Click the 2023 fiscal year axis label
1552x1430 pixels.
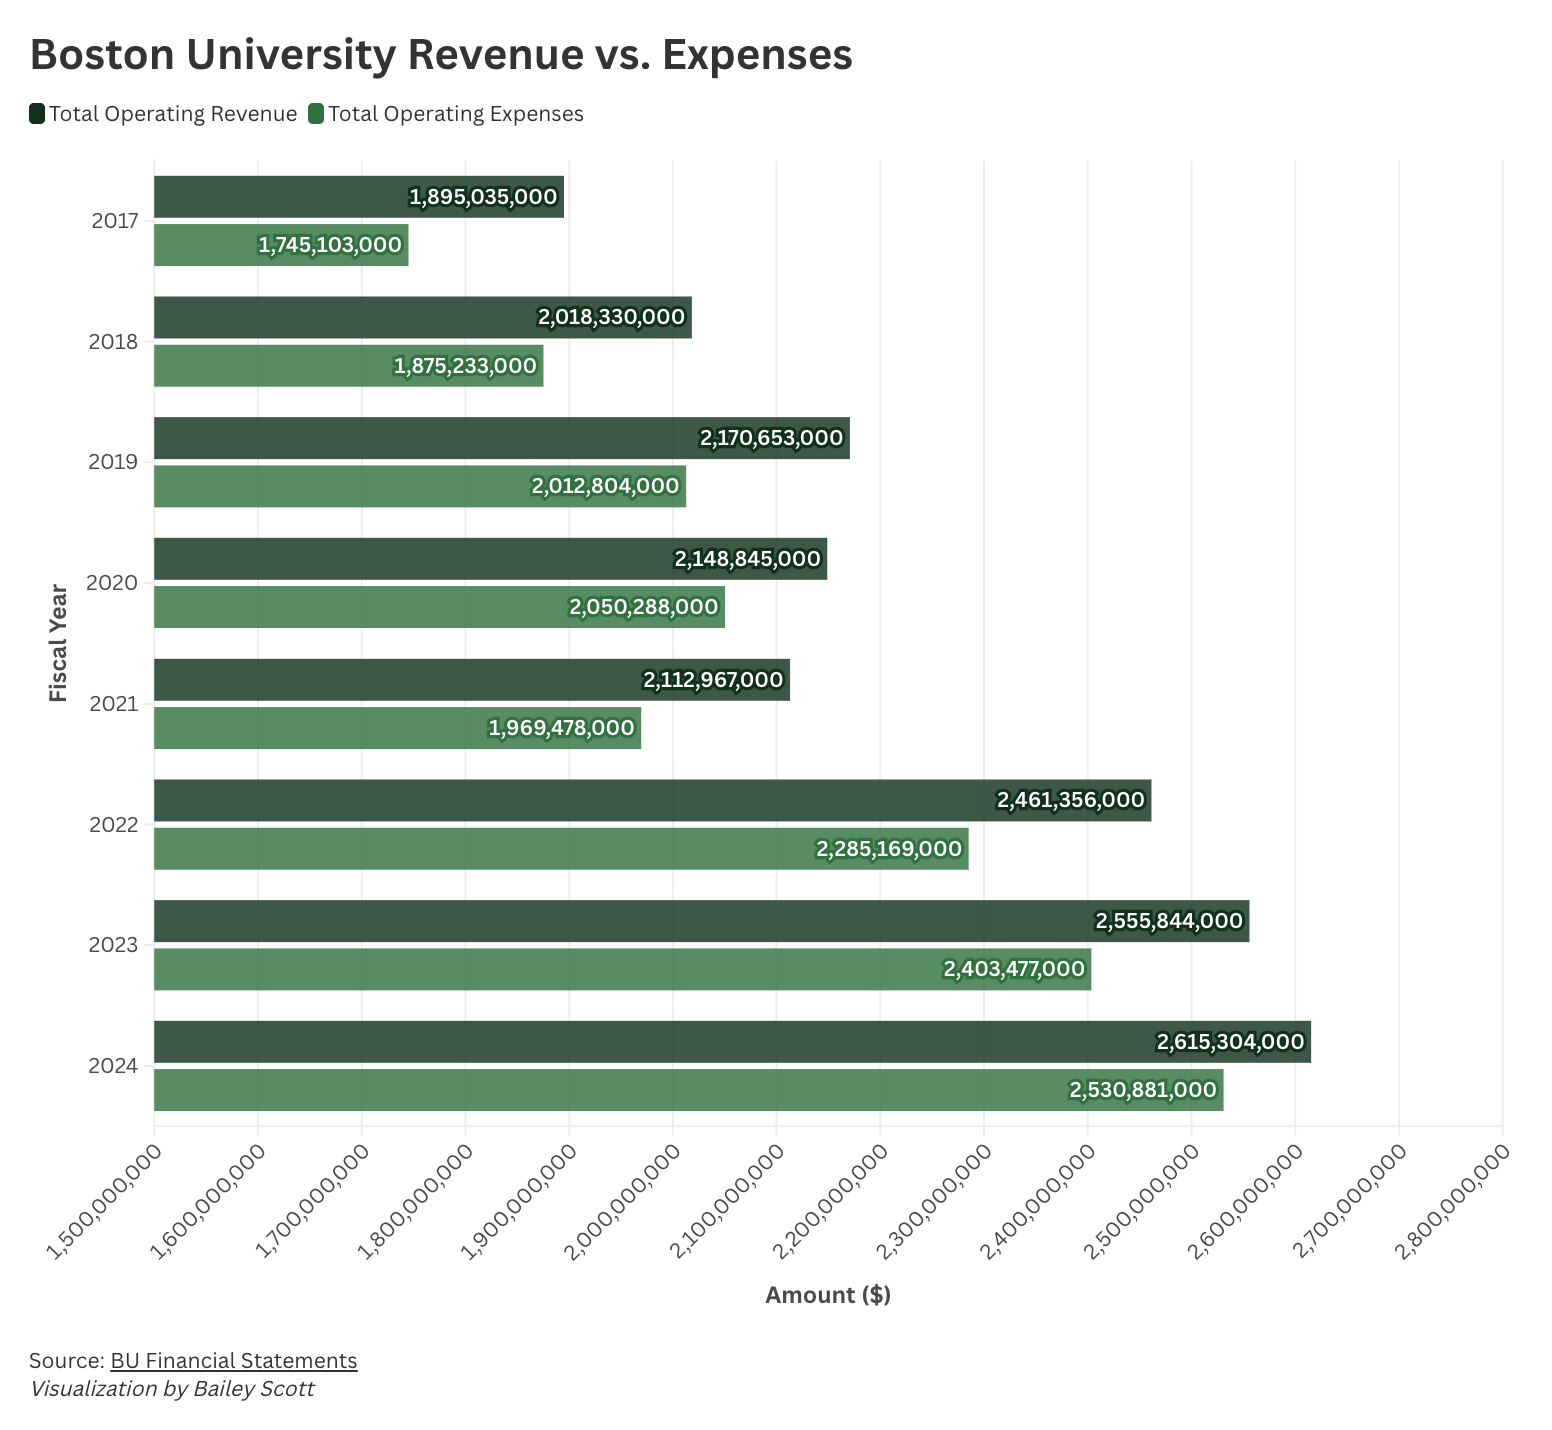112,945
